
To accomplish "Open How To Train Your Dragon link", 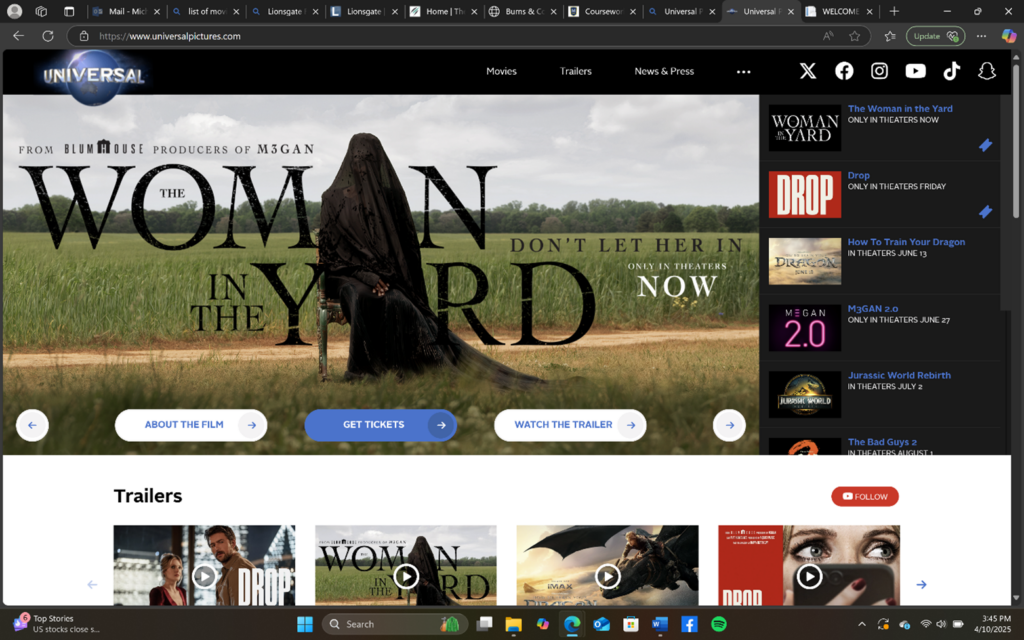I will (x=906, y=241).
